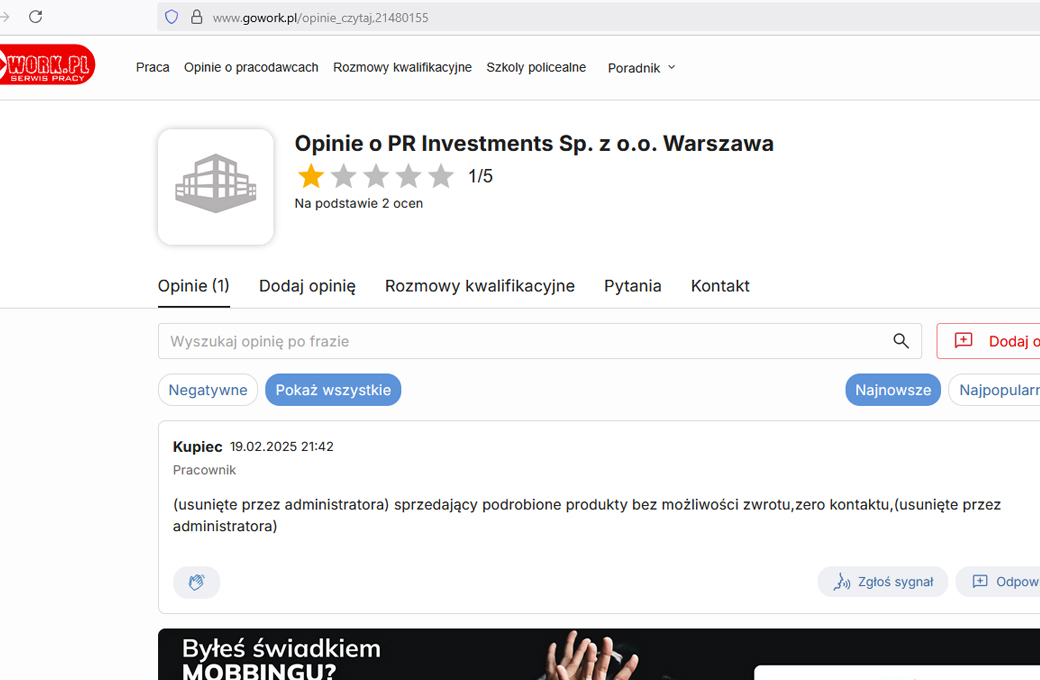Open the Praca menu item
This screenshot has height=680, width=1040.
pos(153,68)
